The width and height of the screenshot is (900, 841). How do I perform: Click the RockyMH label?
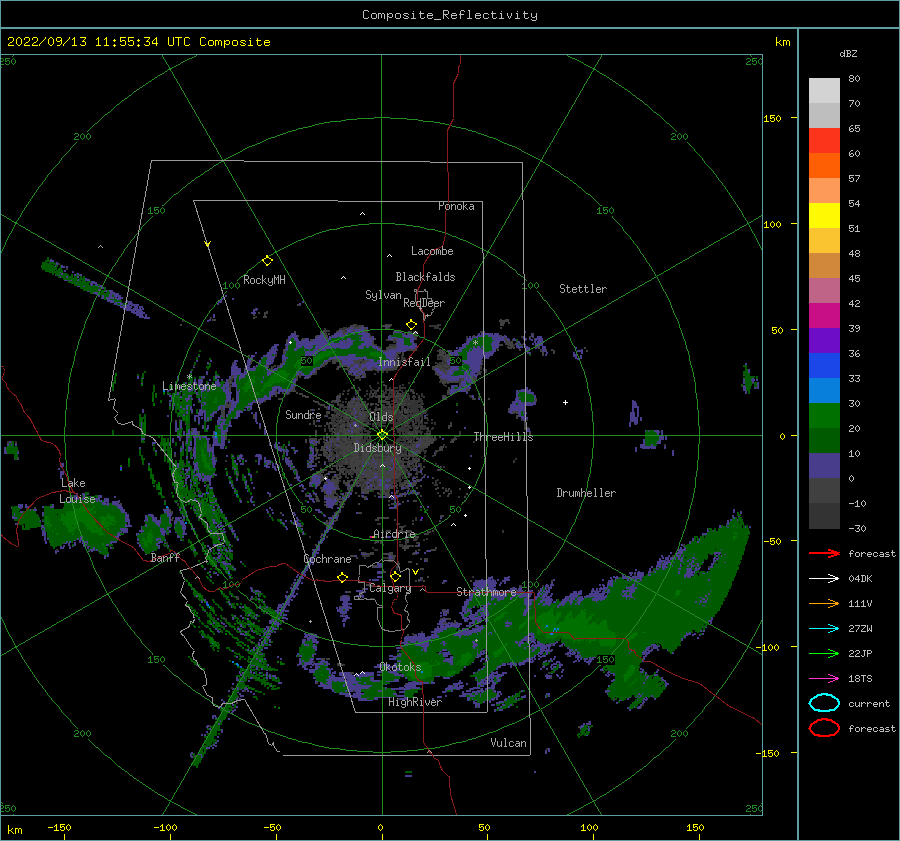pos(264,280)
